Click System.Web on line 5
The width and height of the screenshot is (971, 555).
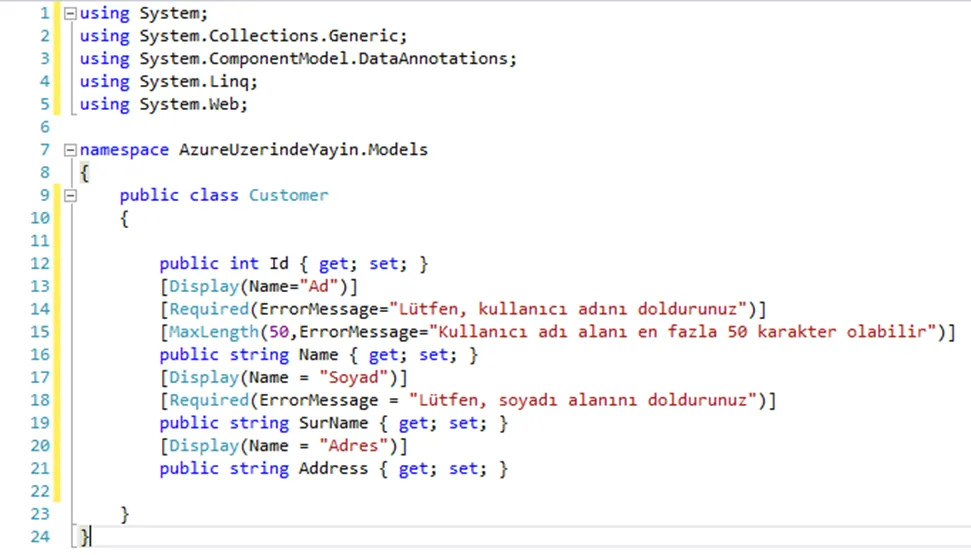(189, 104)
